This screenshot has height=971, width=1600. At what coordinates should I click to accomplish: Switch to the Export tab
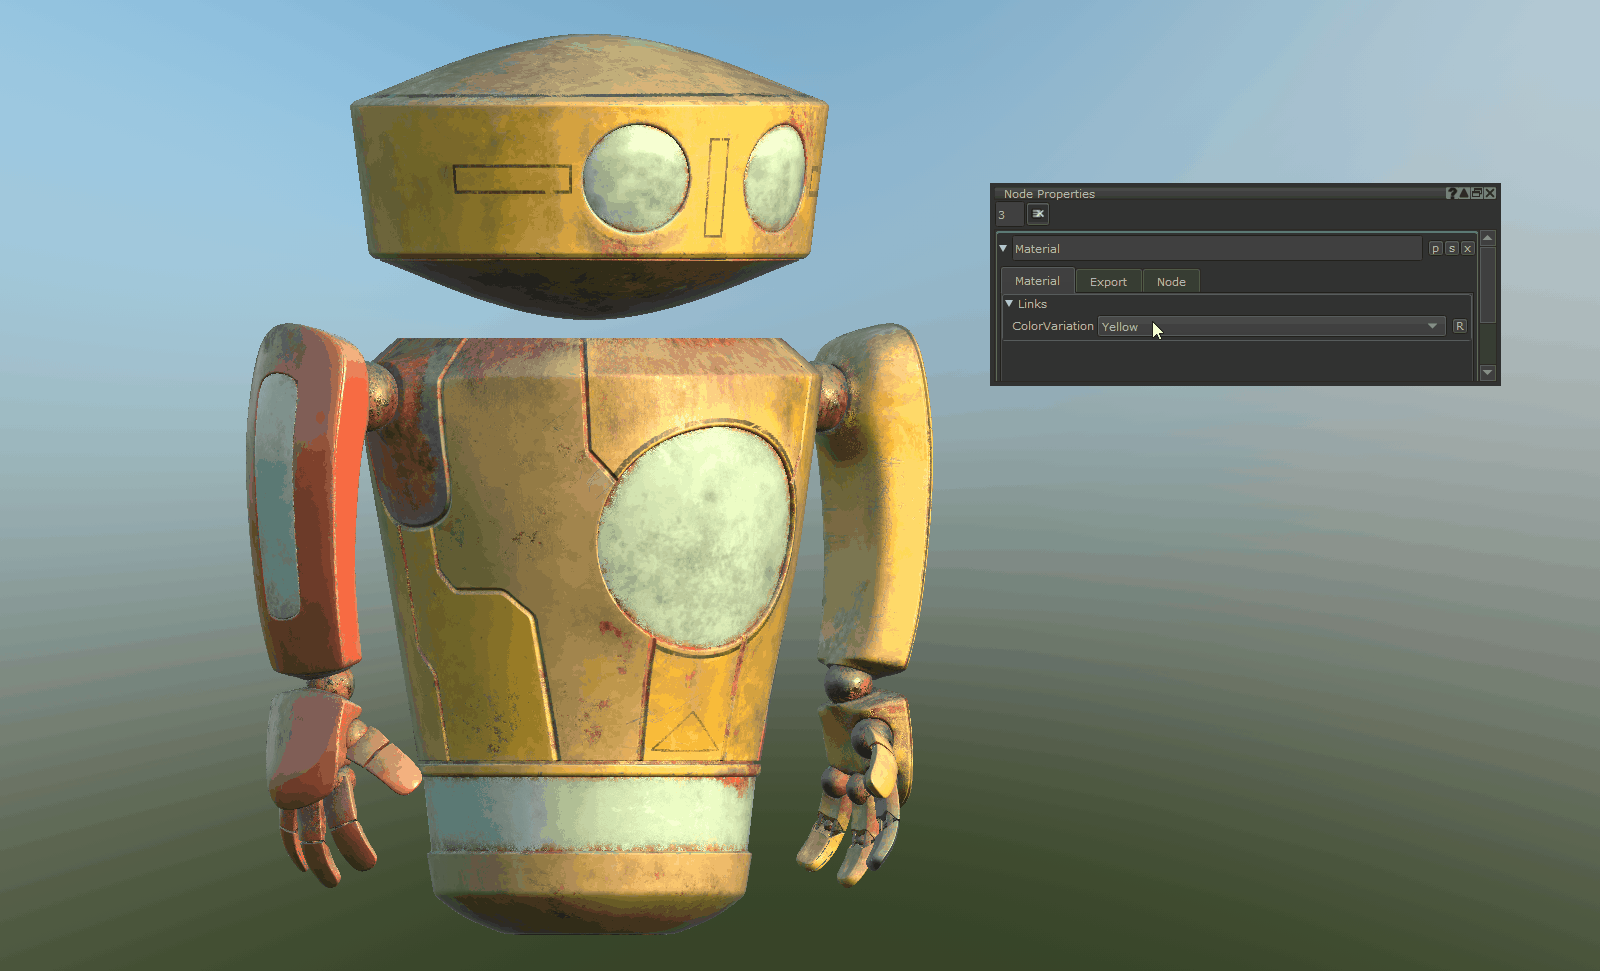(1108, 282)
